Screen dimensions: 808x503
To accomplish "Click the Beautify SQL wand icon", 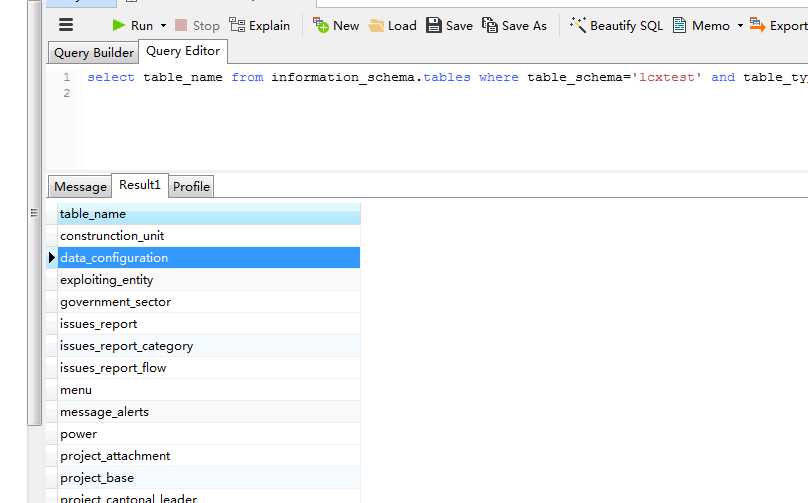I will pyautogui.click(x=578, y=25).
